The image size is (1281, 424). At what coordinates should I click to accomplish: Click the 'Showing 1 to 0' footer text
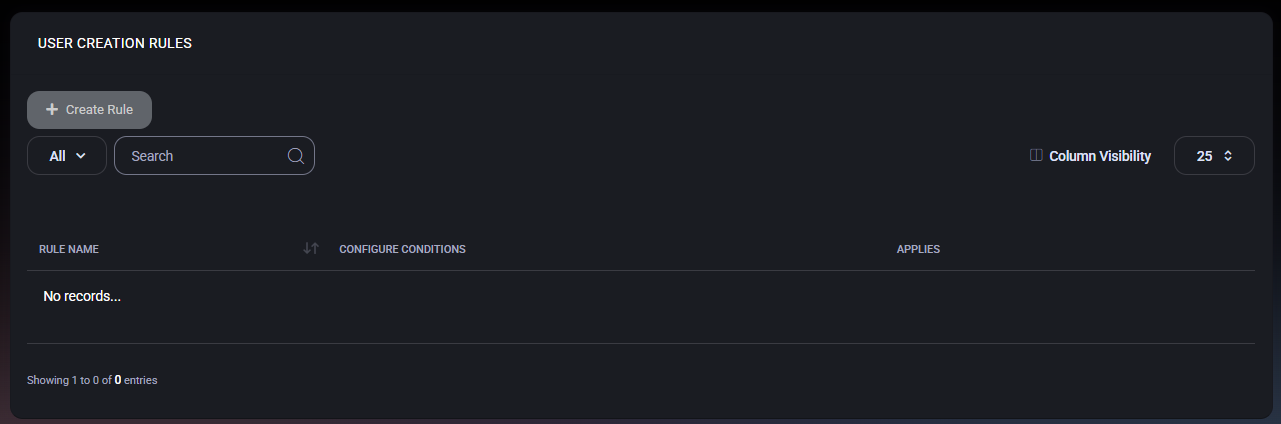68,380
